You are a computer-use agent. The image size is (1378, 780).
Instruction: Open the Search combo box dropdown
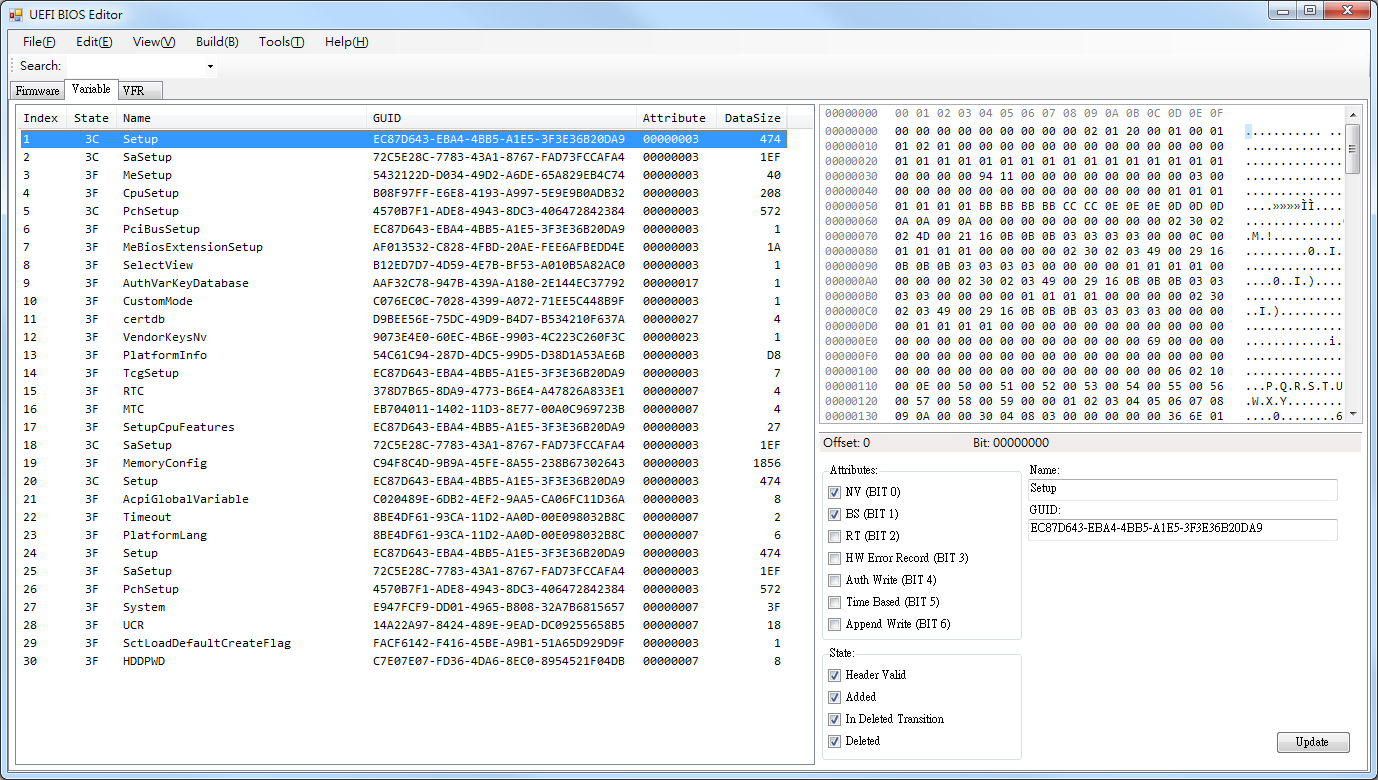(209, 65)
